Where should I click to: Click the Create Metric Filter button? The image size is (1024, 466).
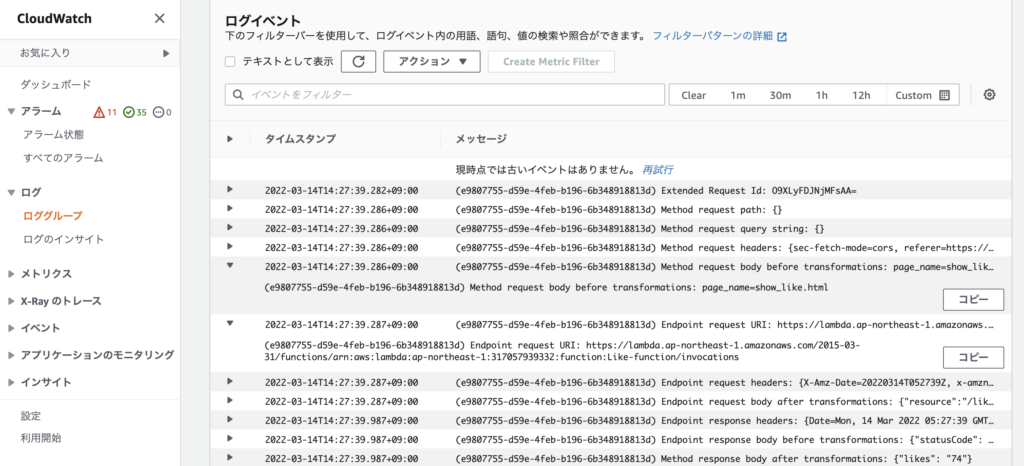550,61
